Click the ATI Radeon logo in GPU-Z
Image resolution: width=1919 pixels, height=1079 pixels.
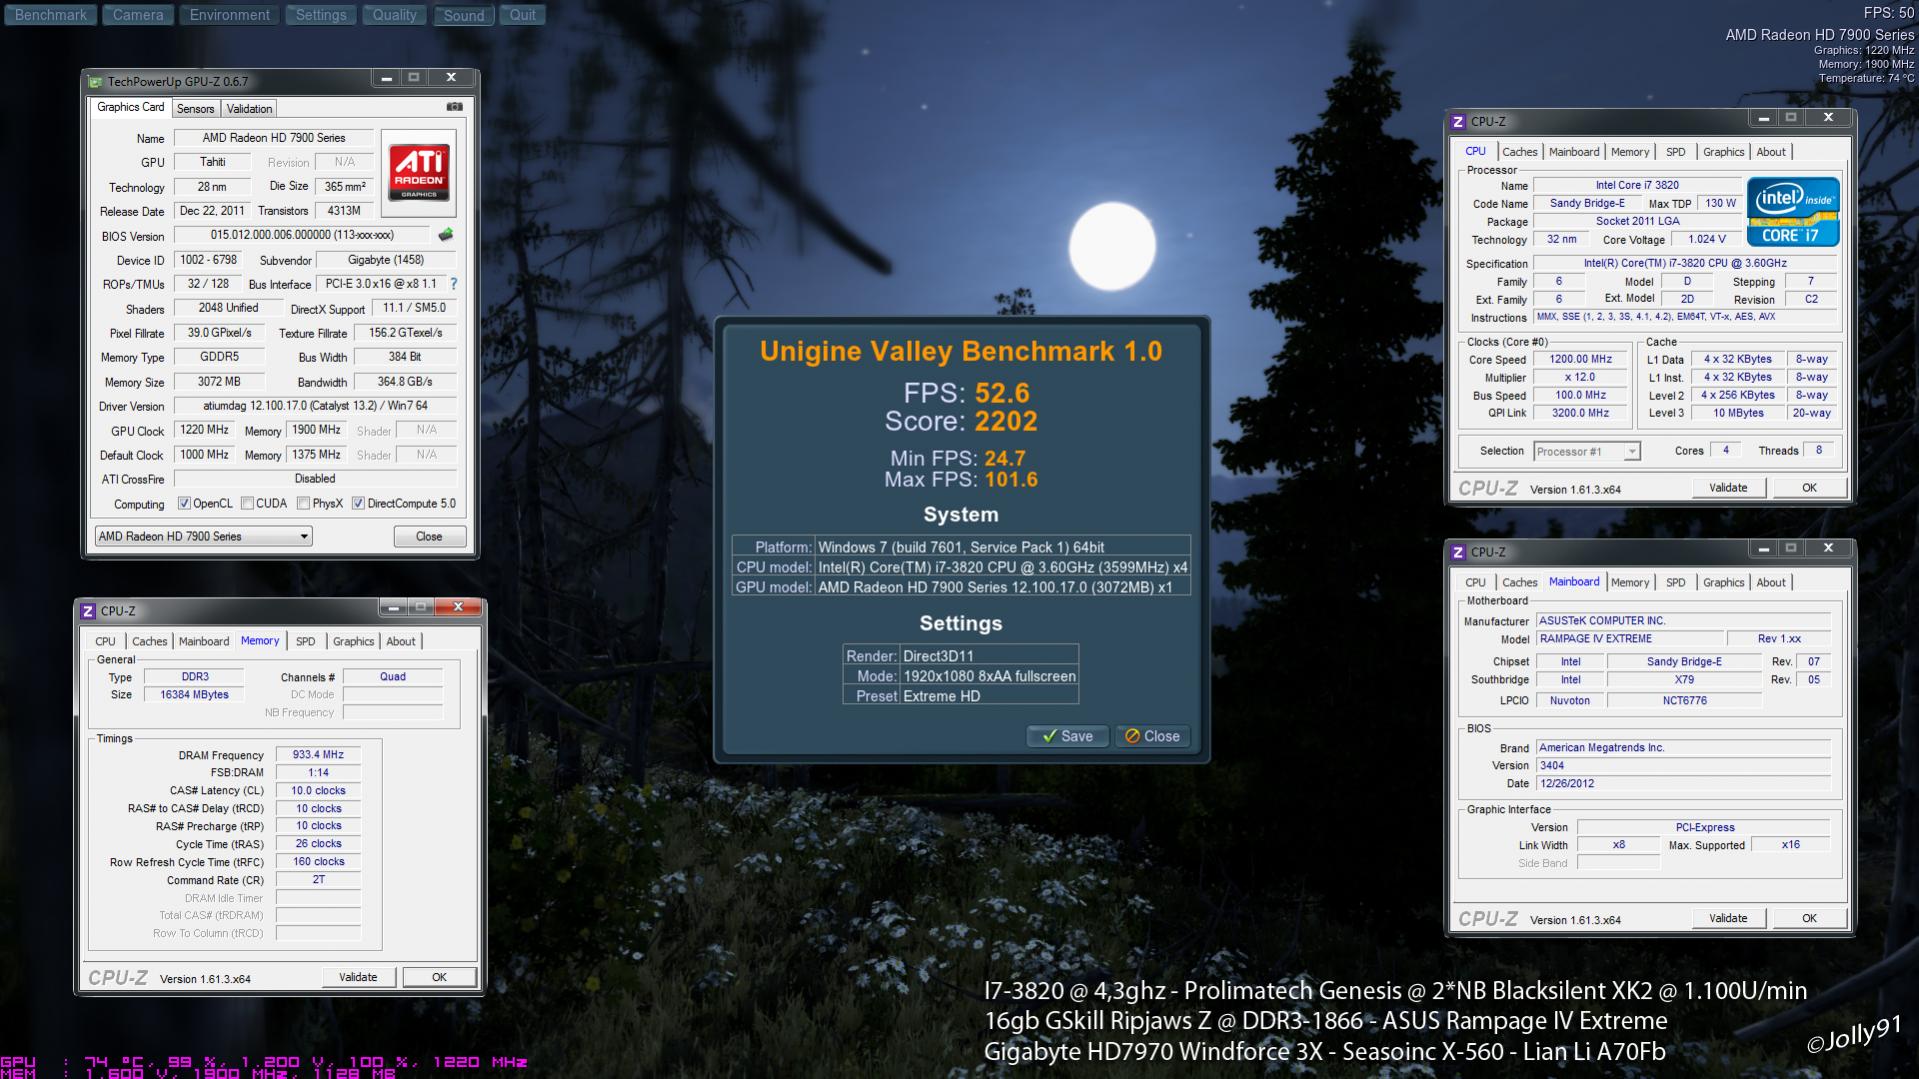419,173
